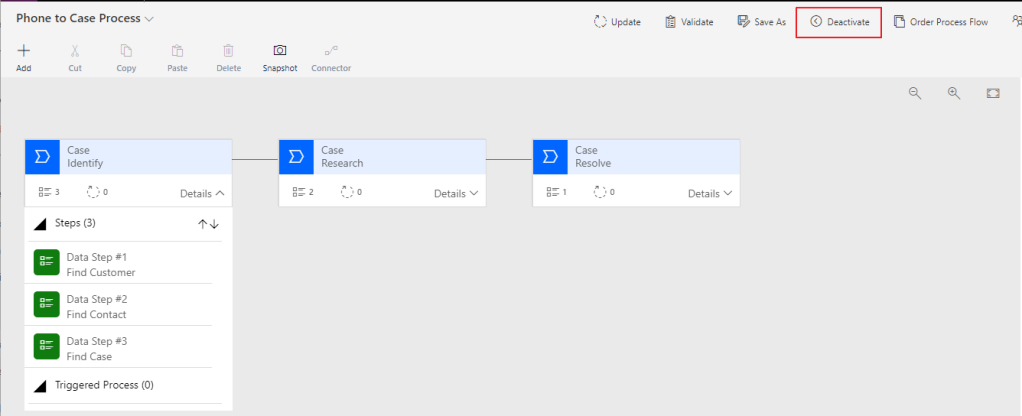The width and height of the screenshot is (1022, 416).
Task: Select the Find Customer data step icon
Action: pyautogui.click(x=46, y=263)
